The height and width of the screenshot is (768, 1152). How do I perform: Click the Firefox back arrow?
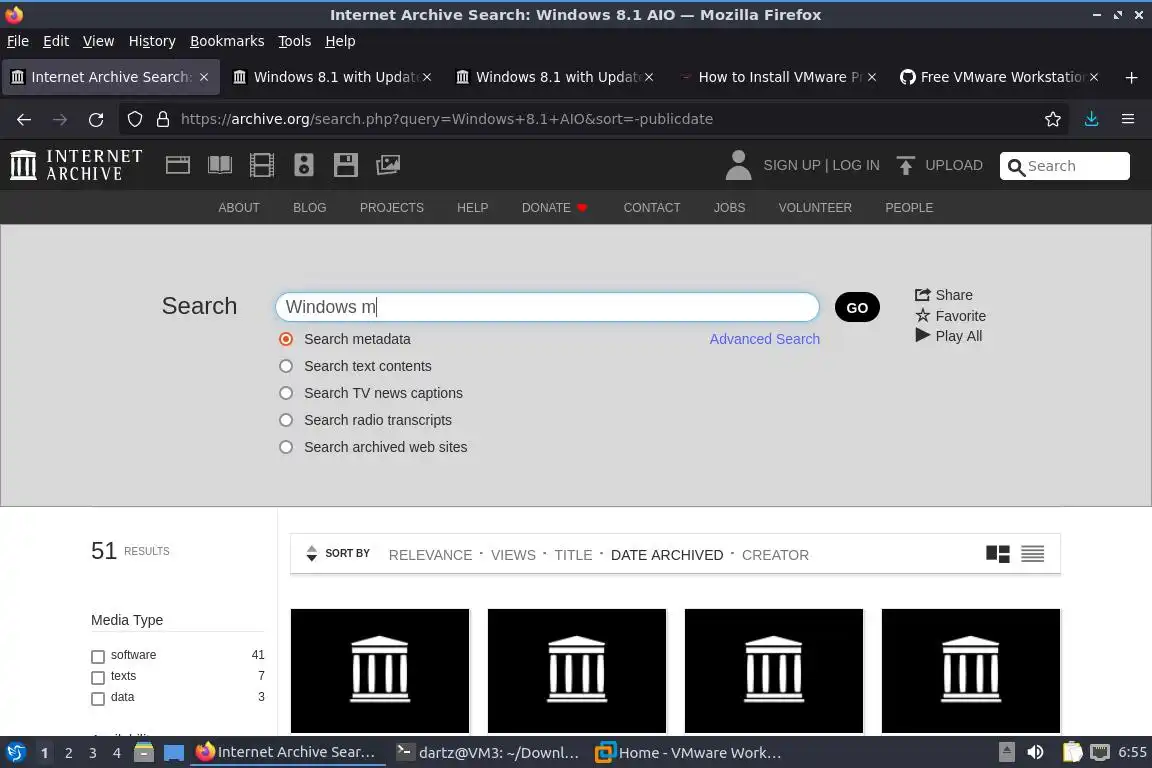point(24,119)
